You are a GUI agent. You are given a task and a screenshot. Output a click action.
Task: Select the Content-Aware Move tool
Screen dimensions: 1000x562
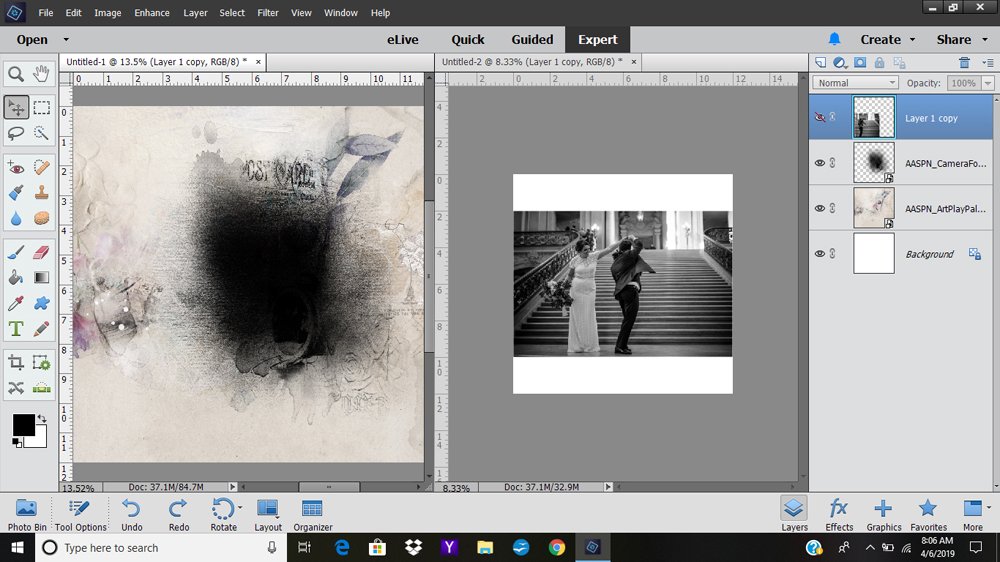pyautogui.click(x=16, y=388)
